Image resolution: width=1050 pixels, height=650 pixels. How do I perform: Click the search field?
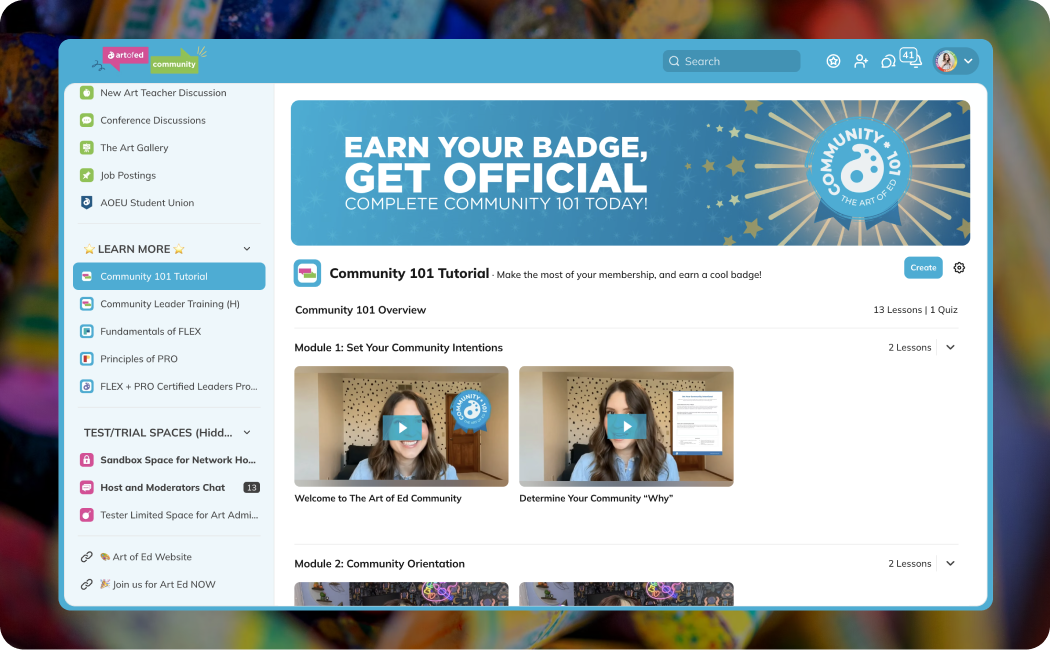(x=731, y=61)
